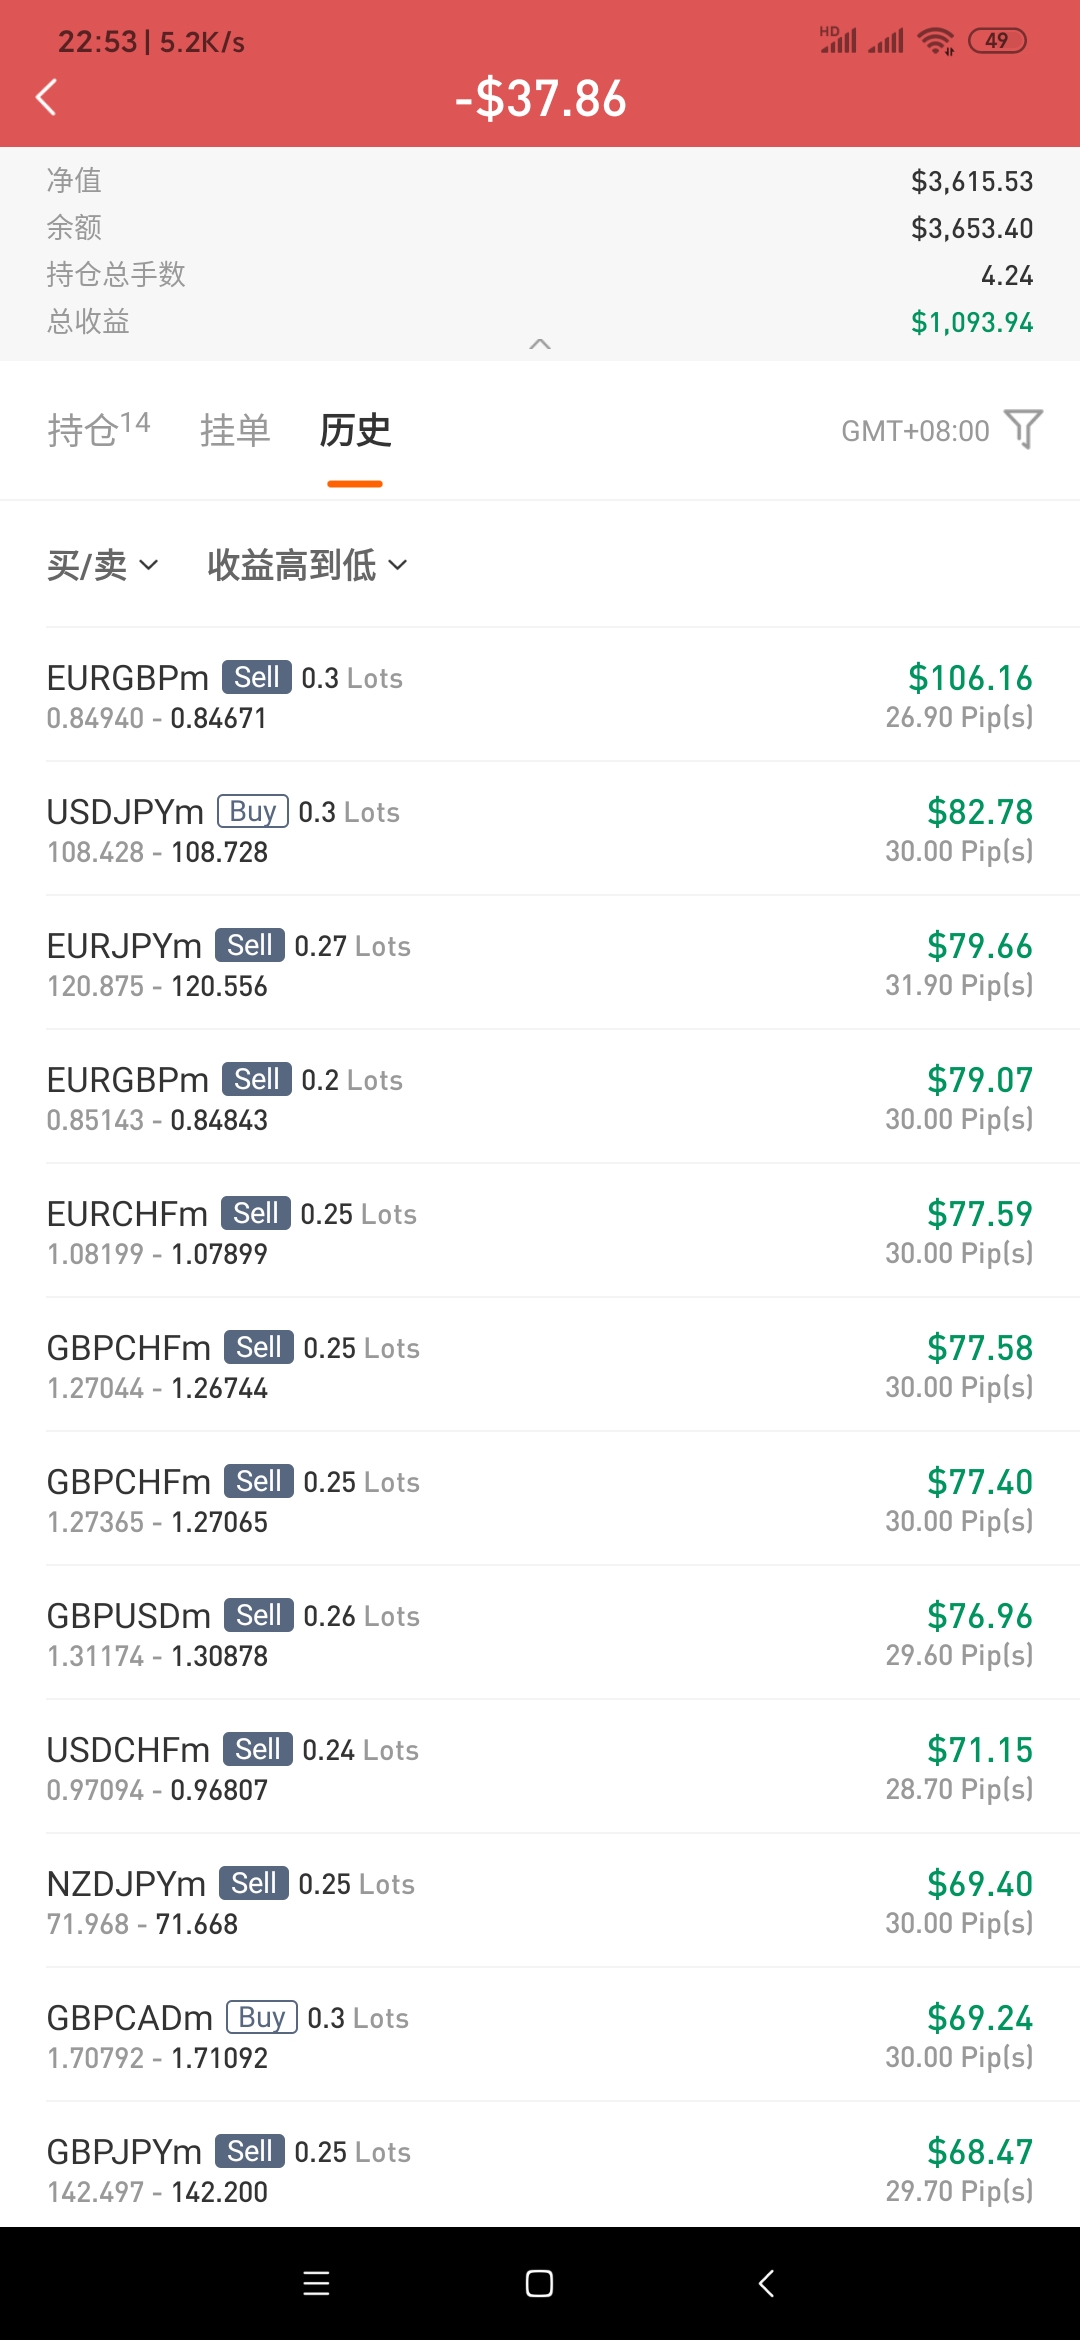The width and height of the screenshot is (1080, 2340).
Task: Open the GBPCADm Buy trade entry
Action: pos(540,2035)
